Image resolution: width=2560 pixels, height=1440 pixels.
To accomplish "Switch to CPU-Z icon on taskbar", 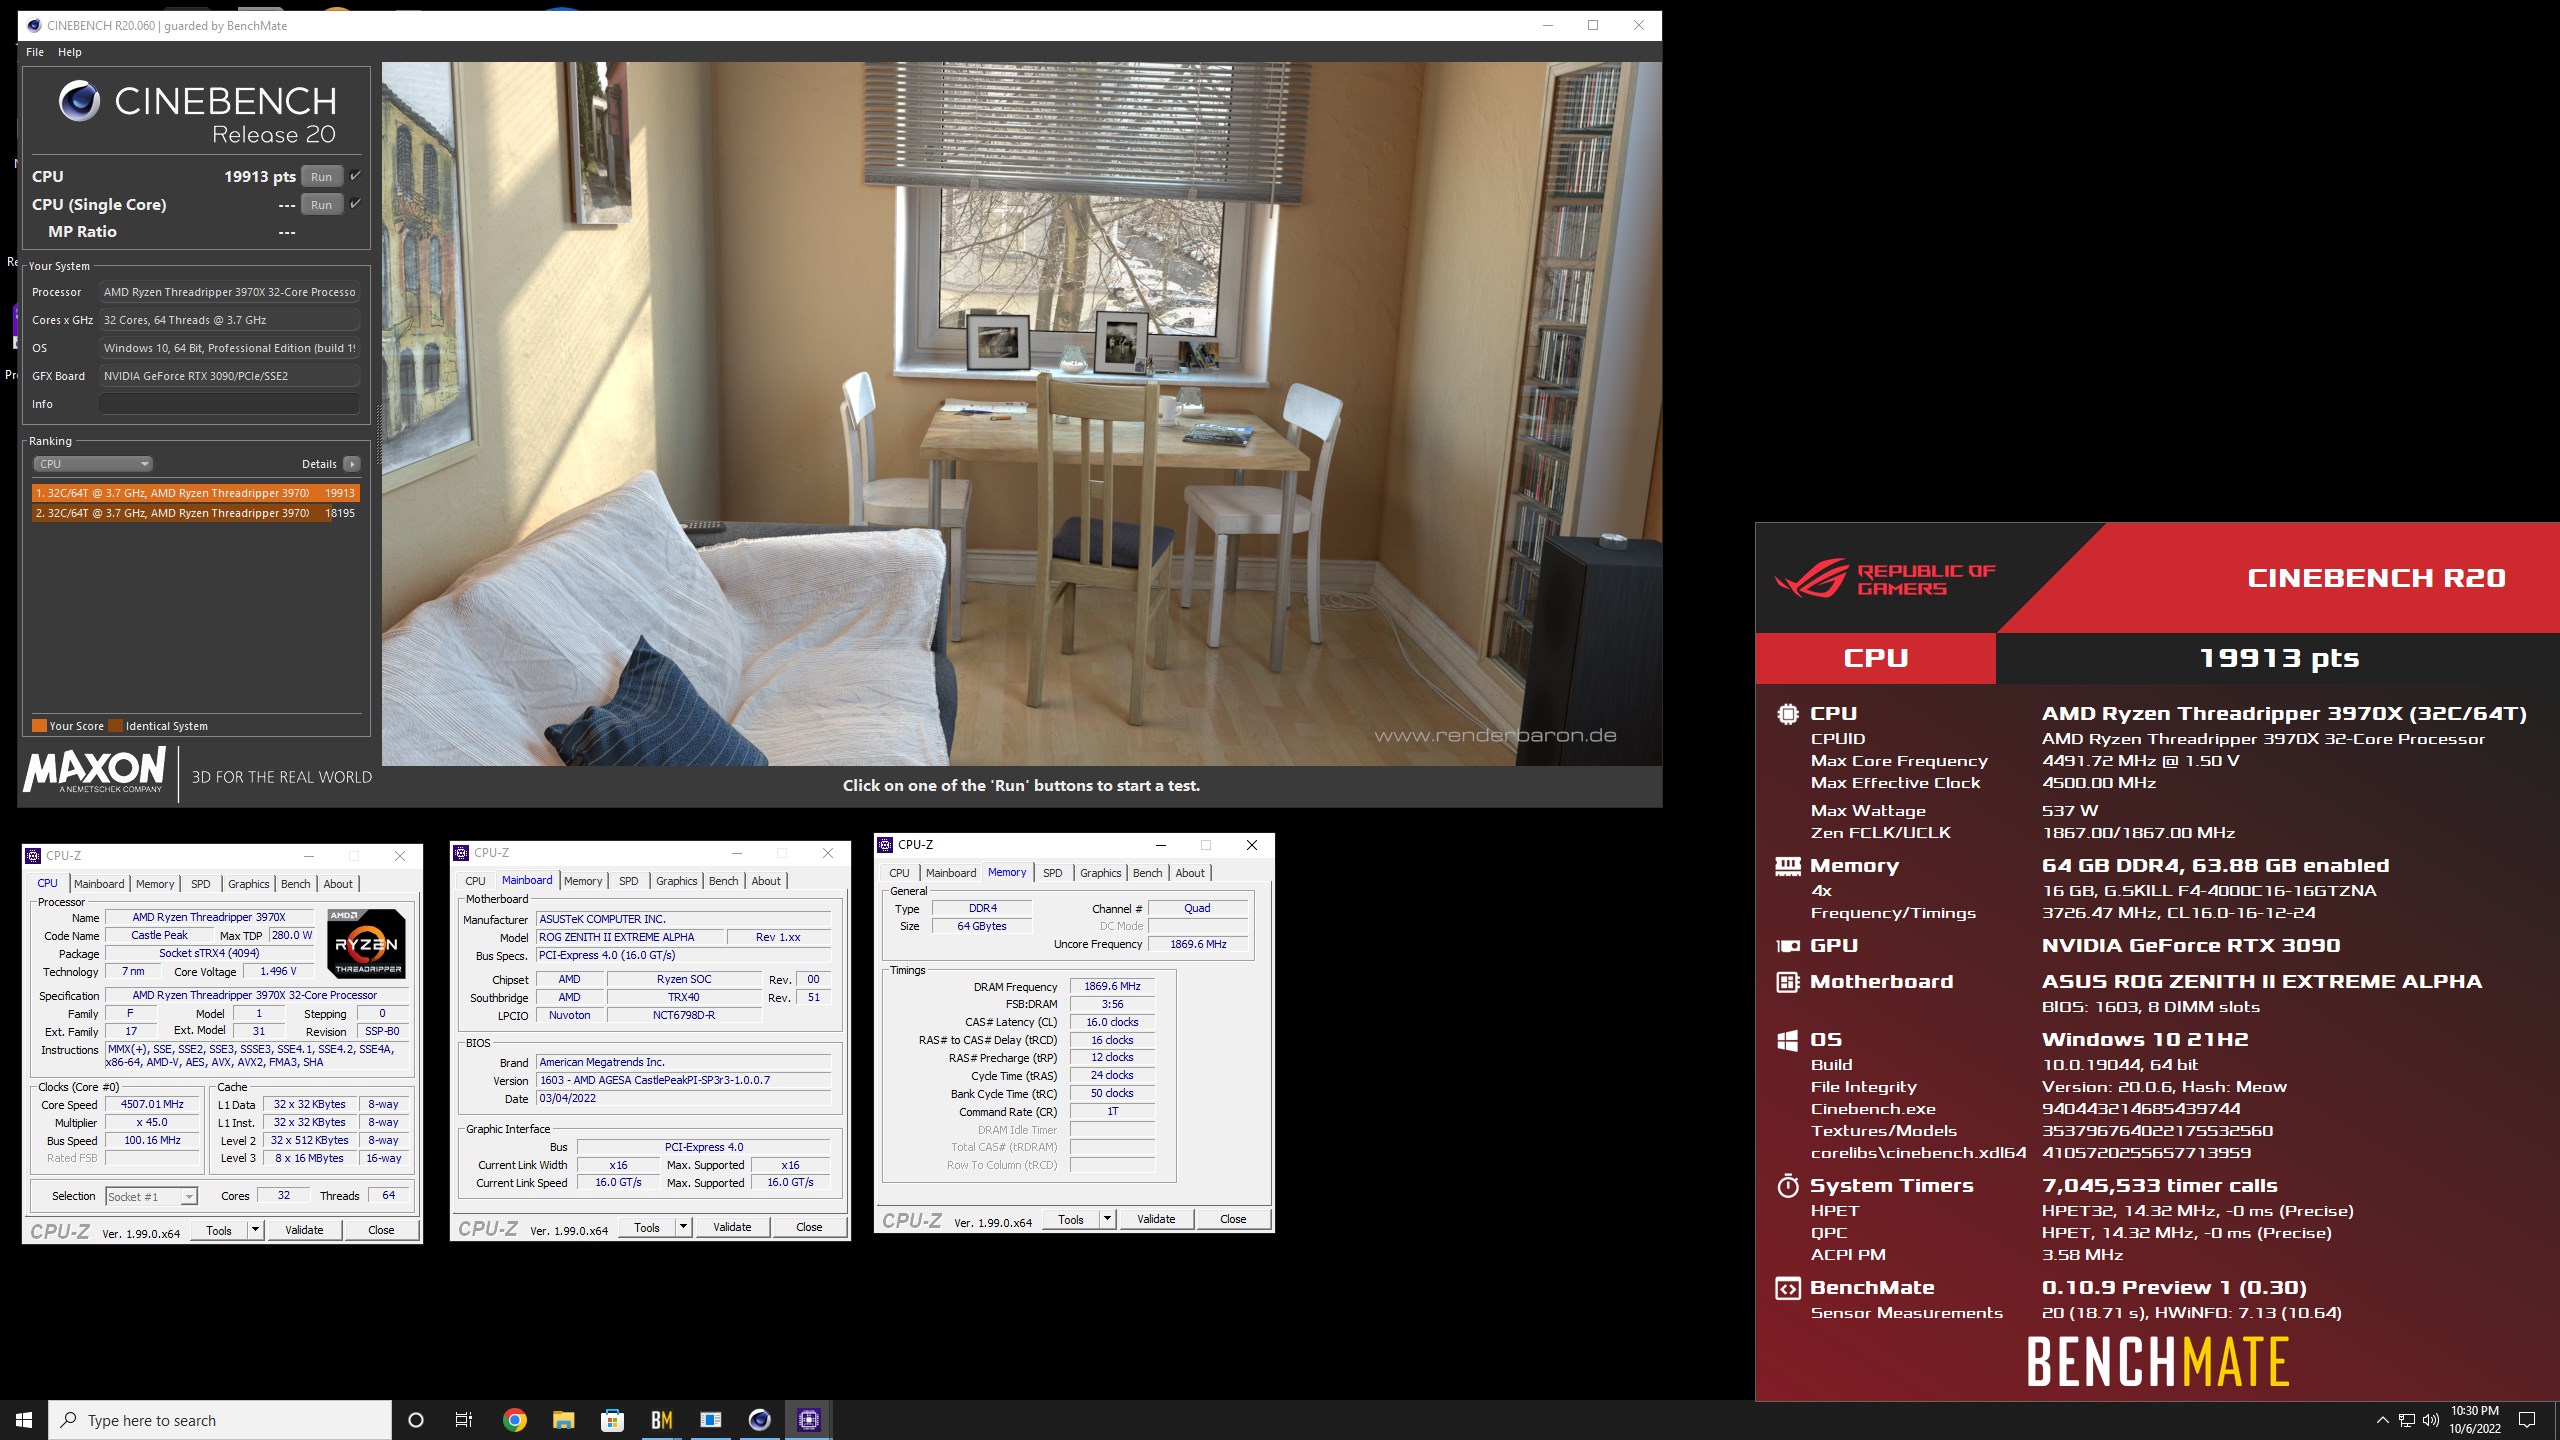I will [808, 1420].
